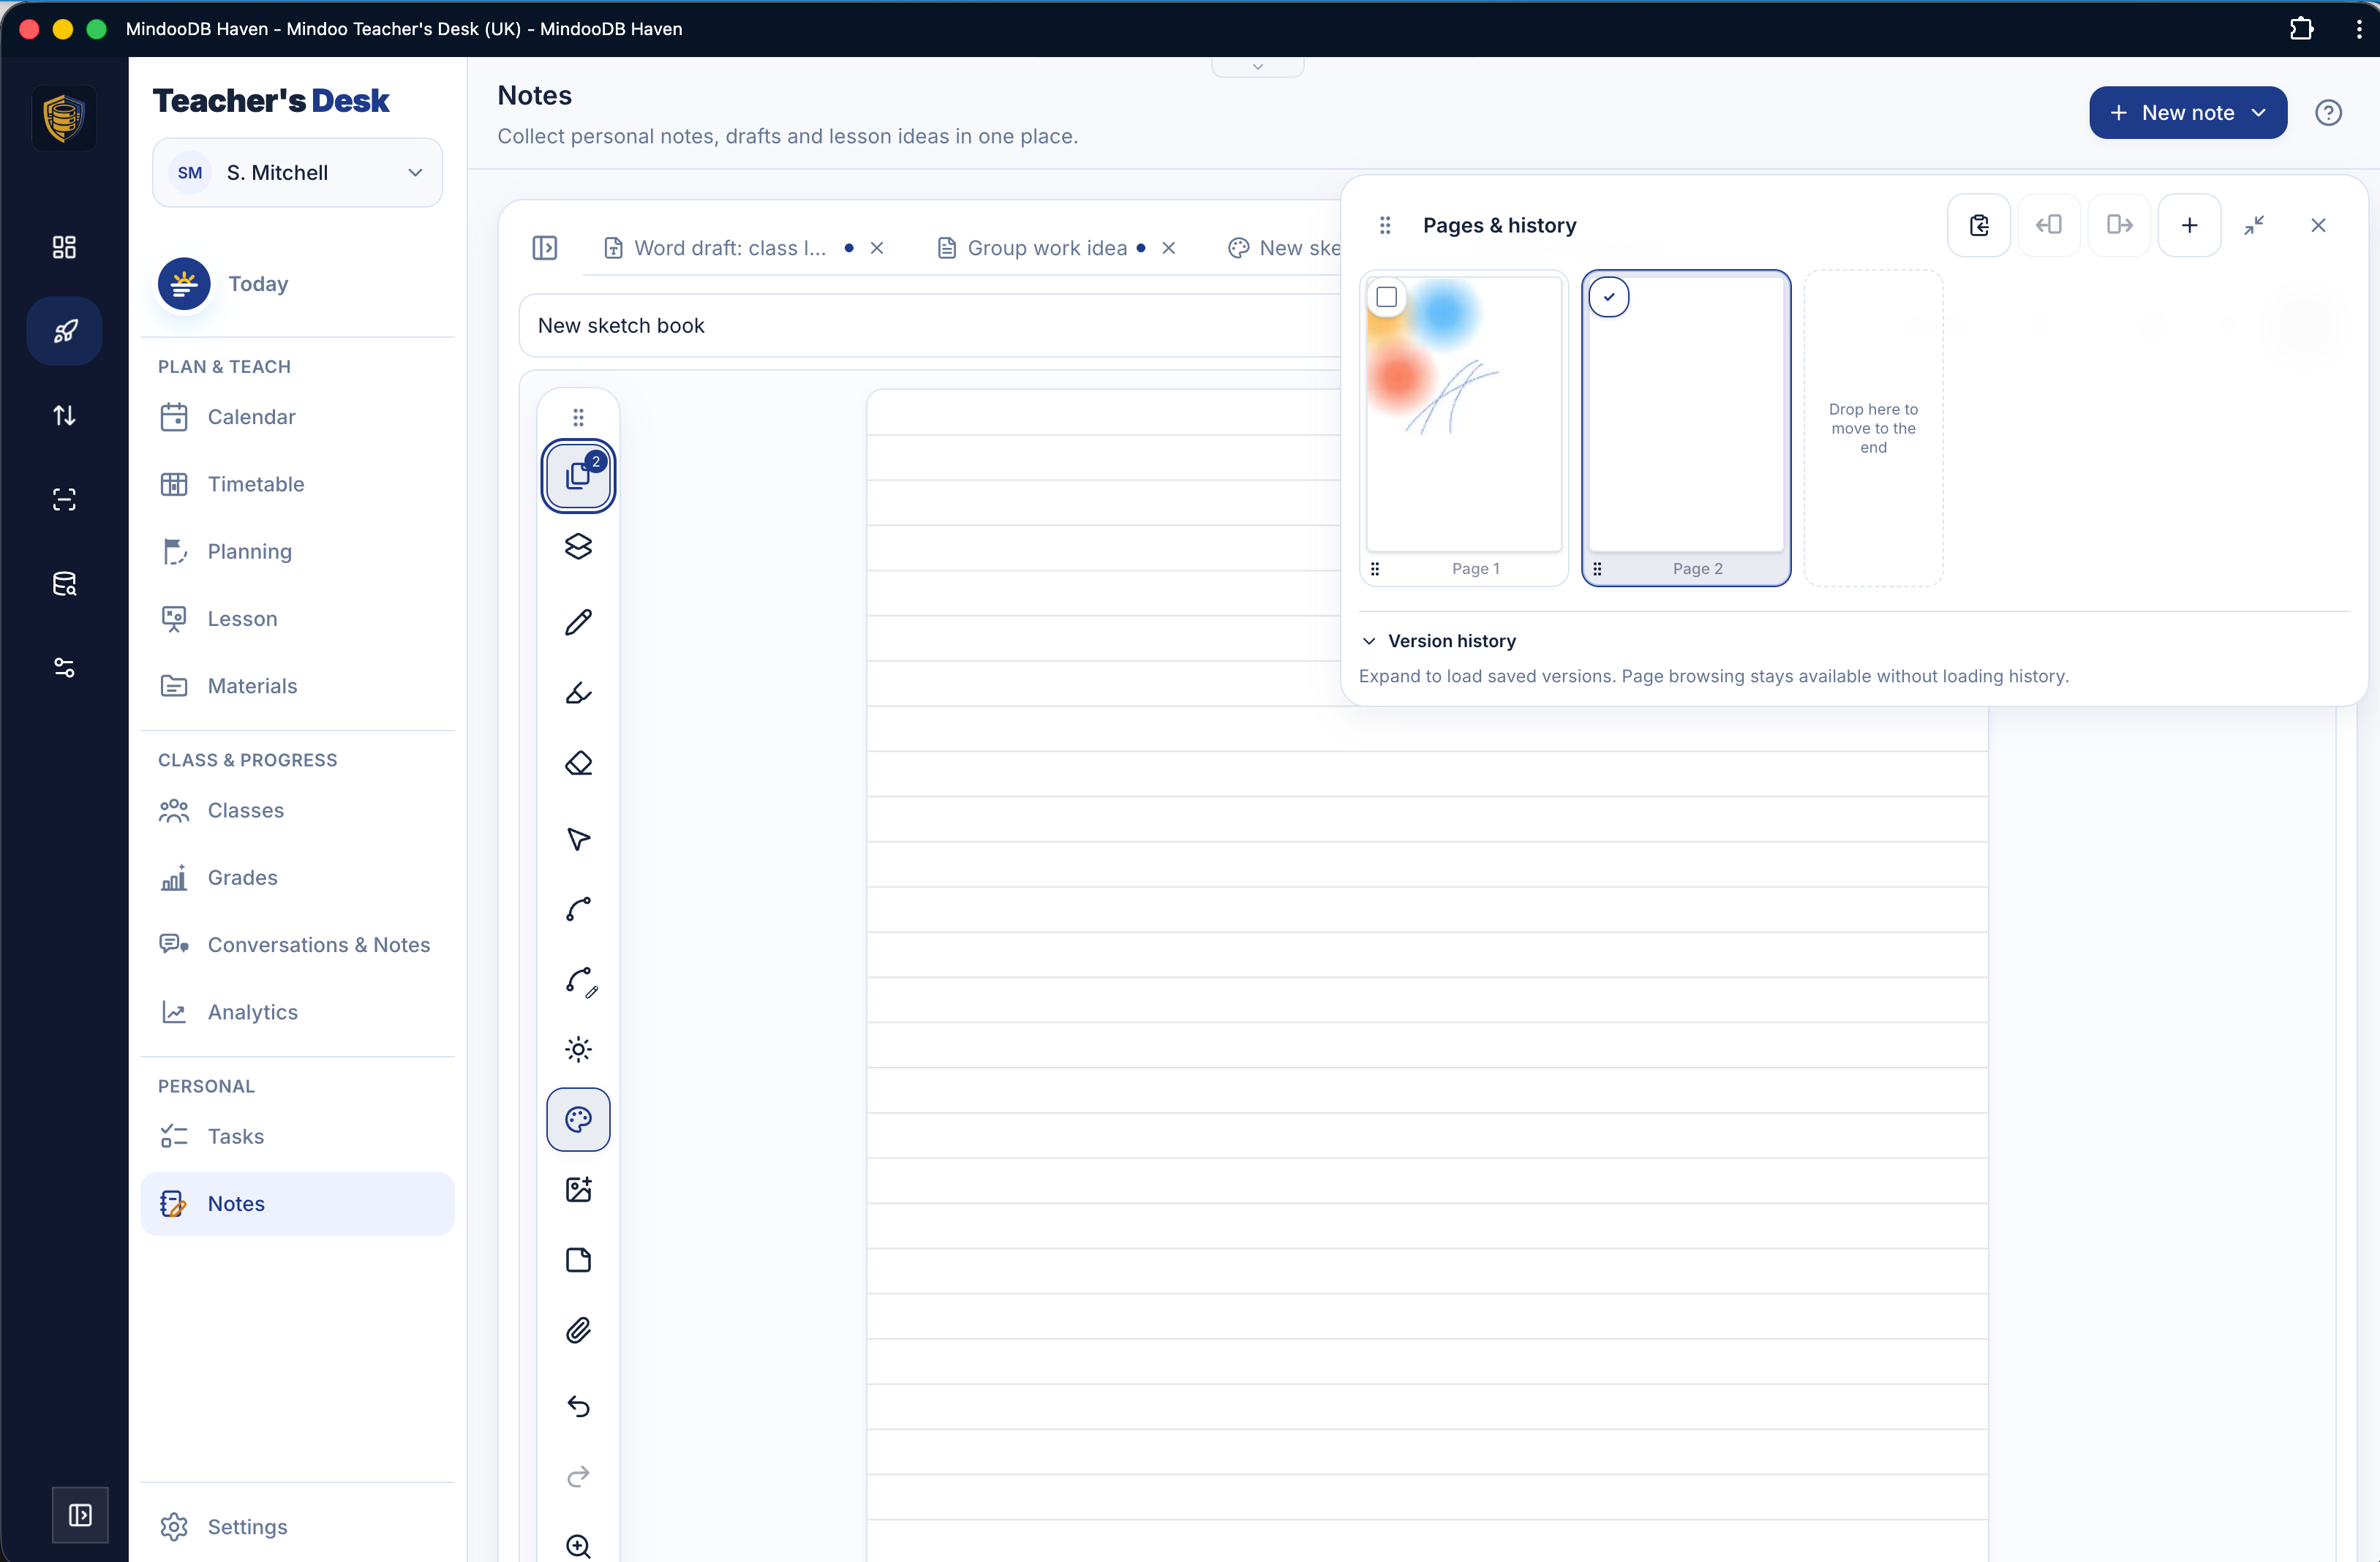Click the move page right icon
Screen dimensions: 2380x1562
click(x=2119, y=225)
